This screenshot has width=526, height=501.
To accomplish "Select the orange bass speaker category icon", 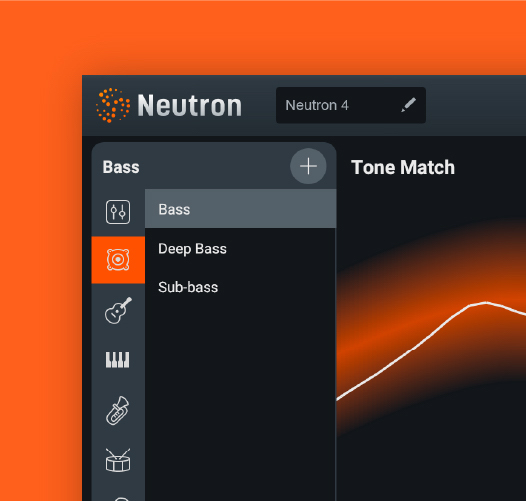I will tap(118, 260).
